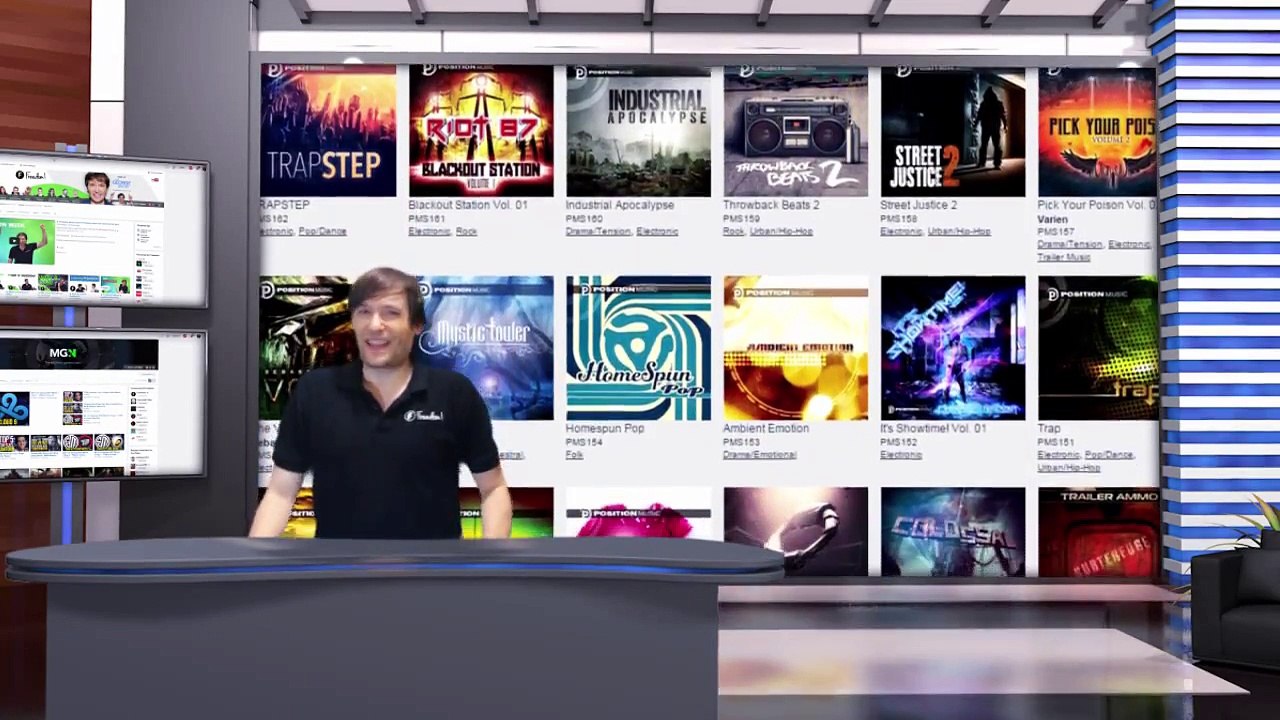Open the Street Justice 2 album cover
The image size is (1280, 720).
(953, 131)
